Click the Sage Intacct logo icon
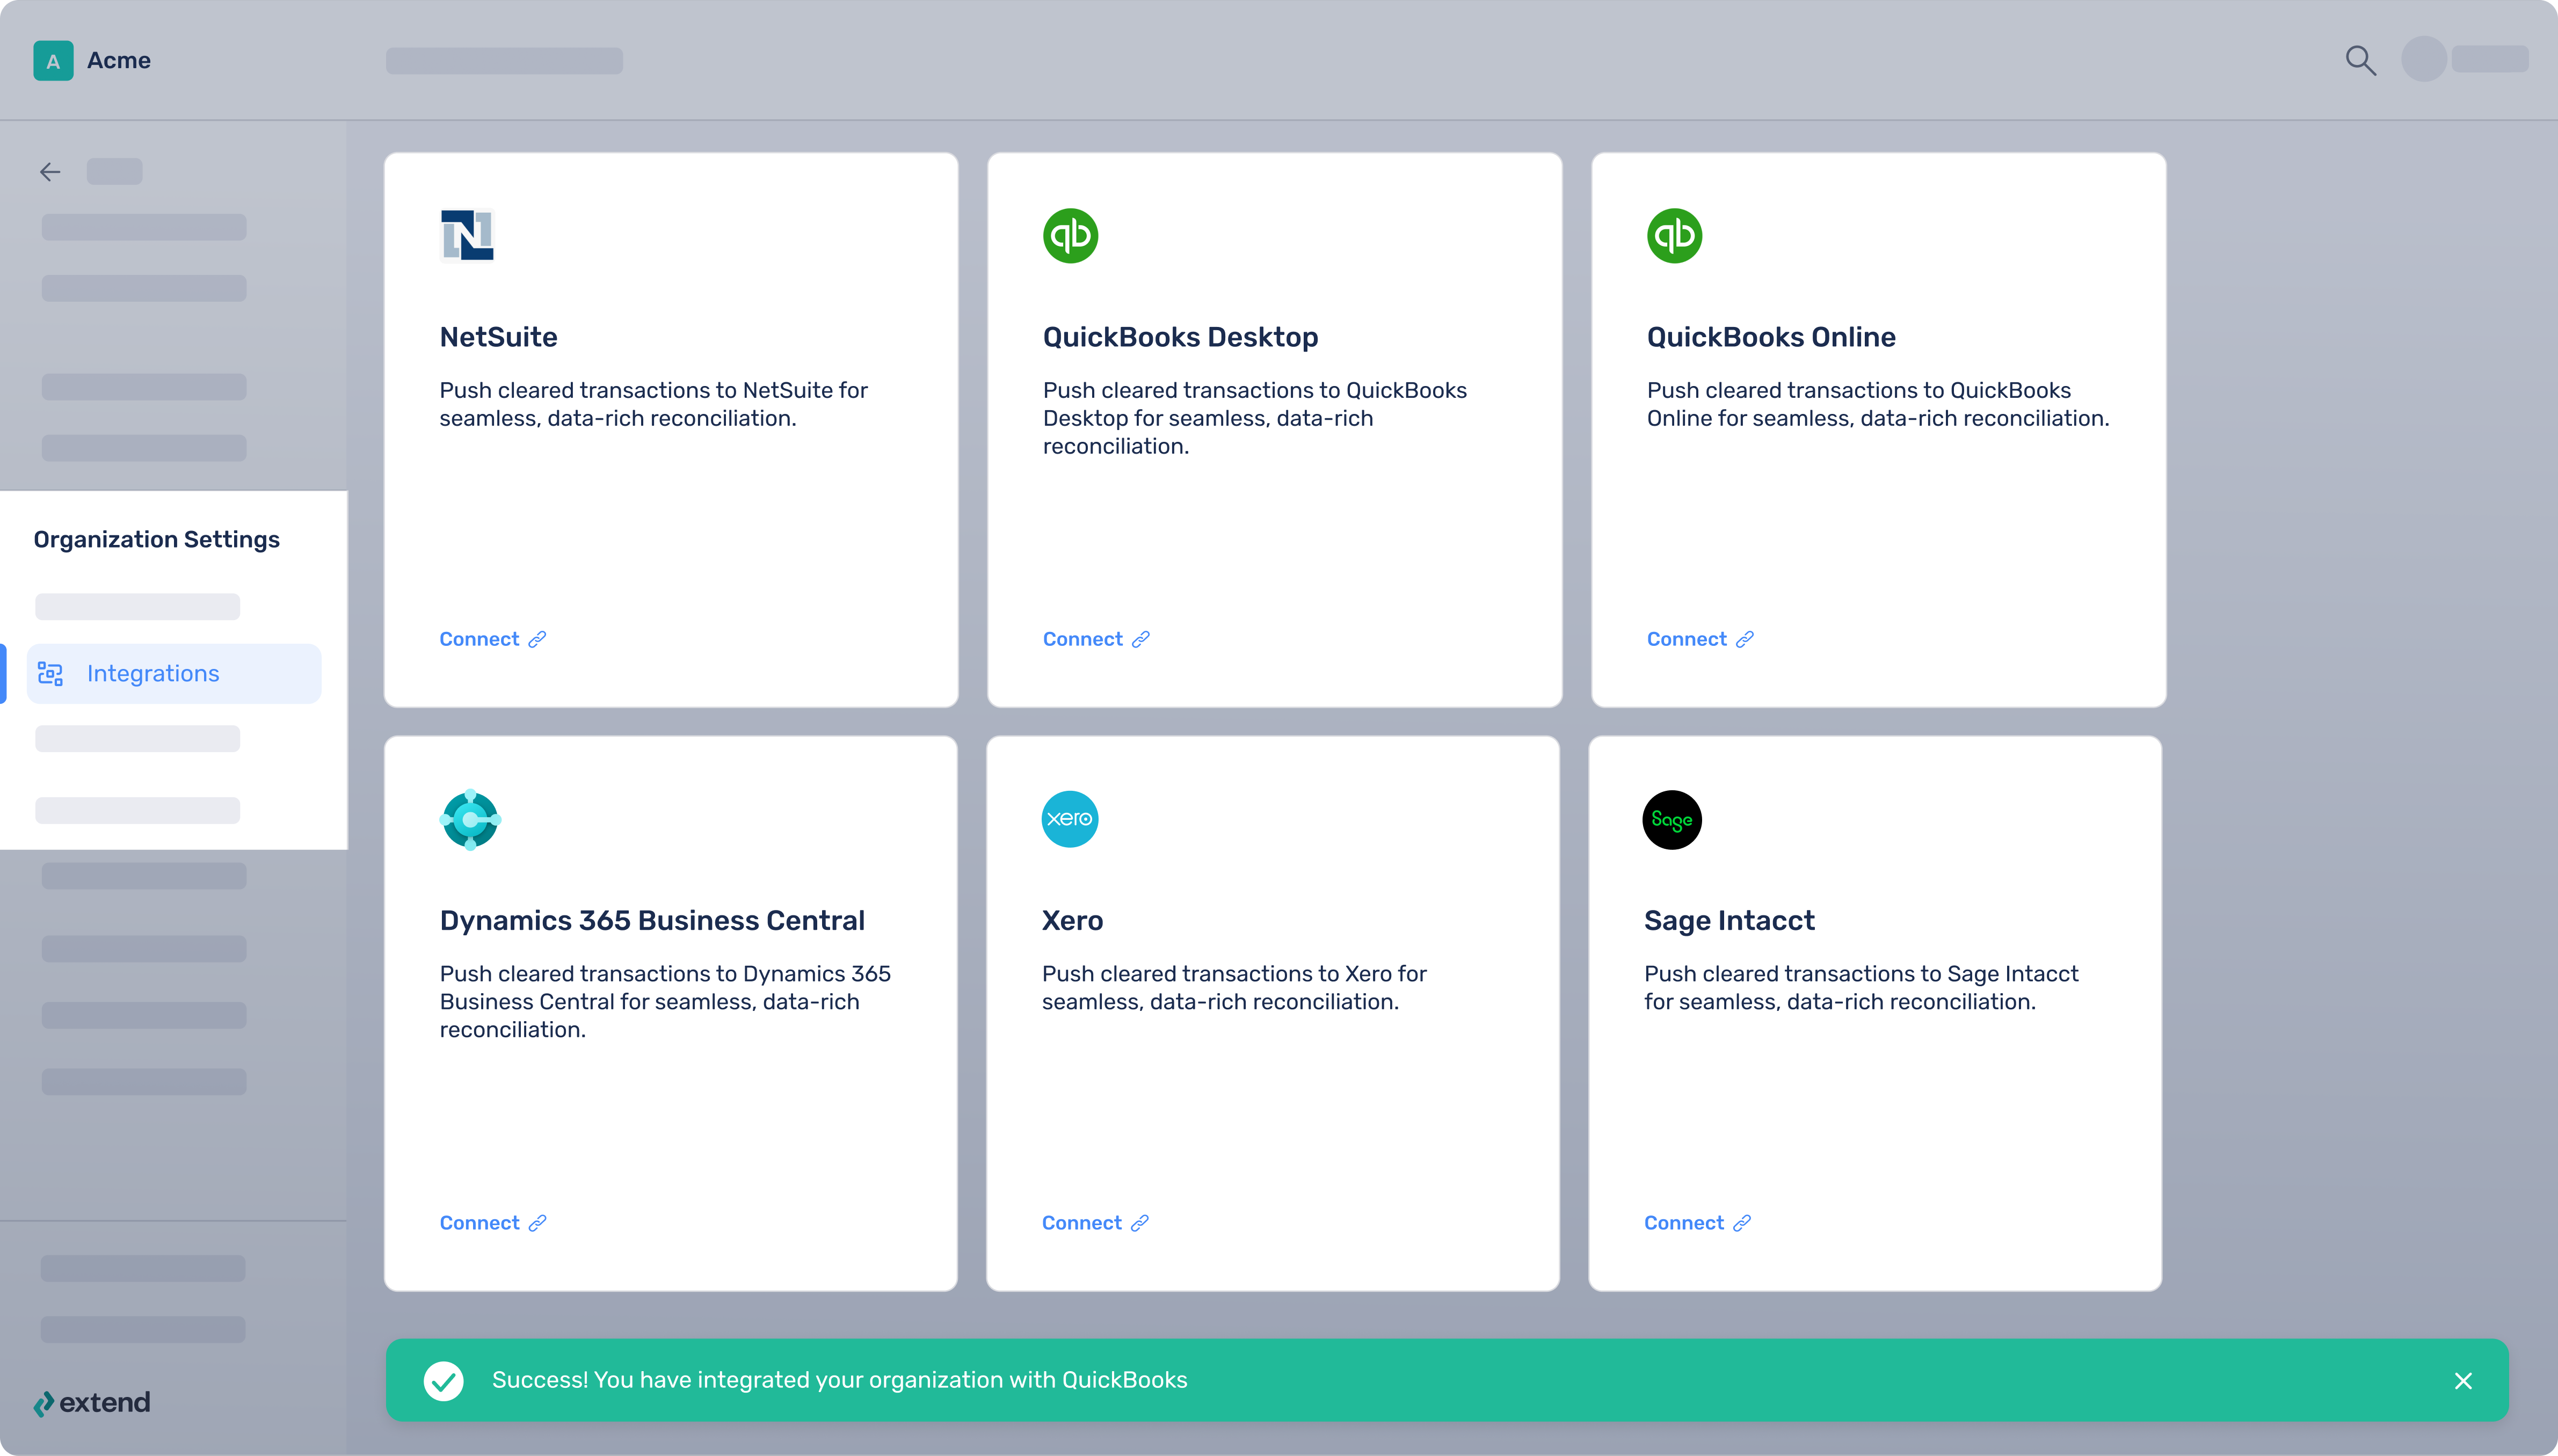The width and height of the screenshot is (2558, 1456). pyautogui.click(x=1672, y=820)
